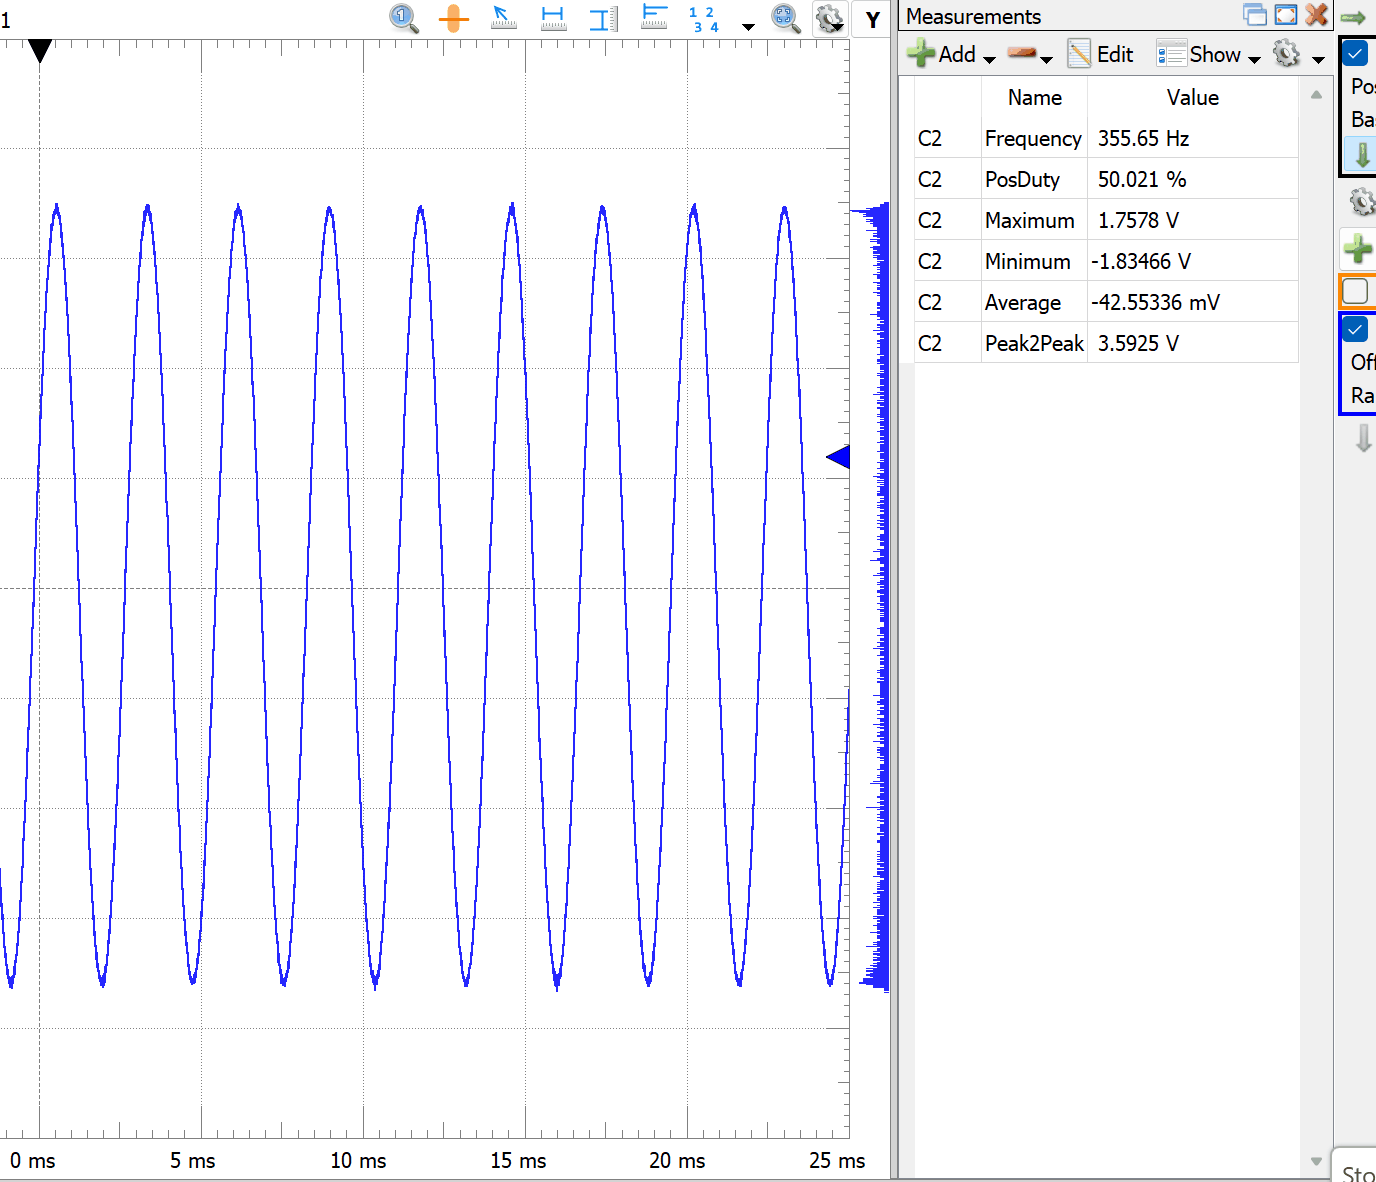The image size is (1376, 1182).
Task: Select the Frequency measurement row
Action: point(1106,138)
